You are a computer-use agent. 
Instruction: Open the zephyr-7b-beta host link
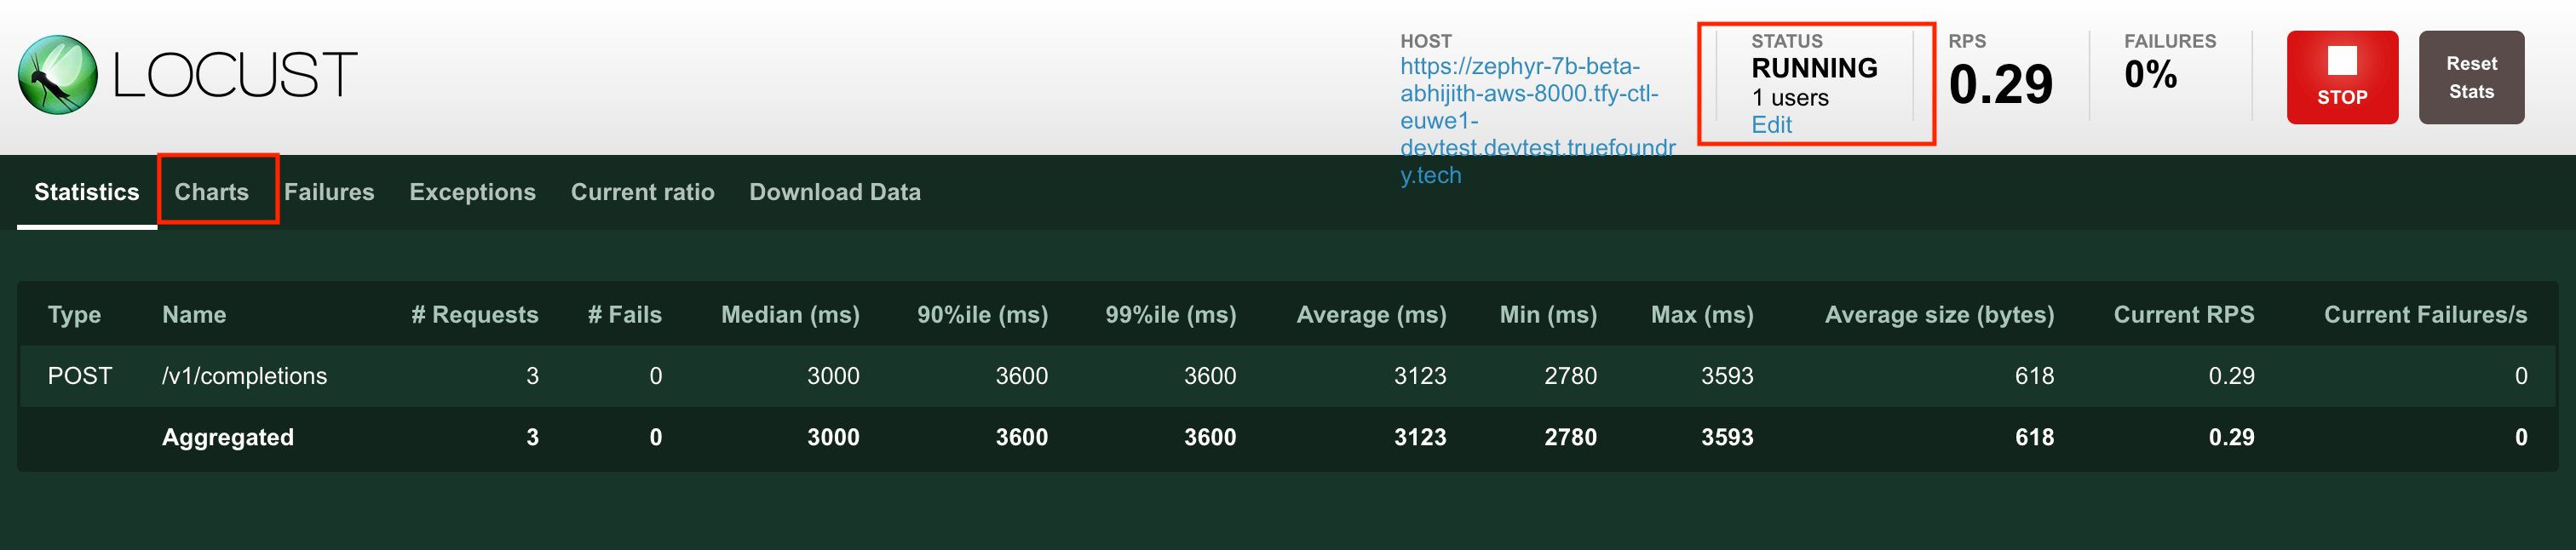pos(1537,121)
